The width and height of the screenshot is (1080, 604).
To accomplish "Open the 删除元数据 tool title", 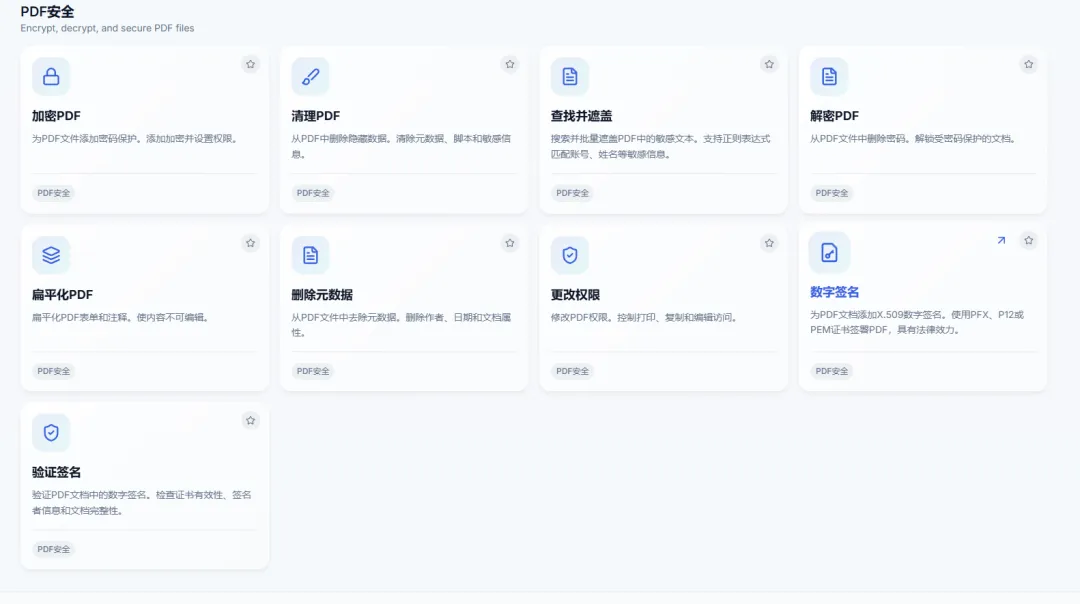I will click(x=322, y=295).
